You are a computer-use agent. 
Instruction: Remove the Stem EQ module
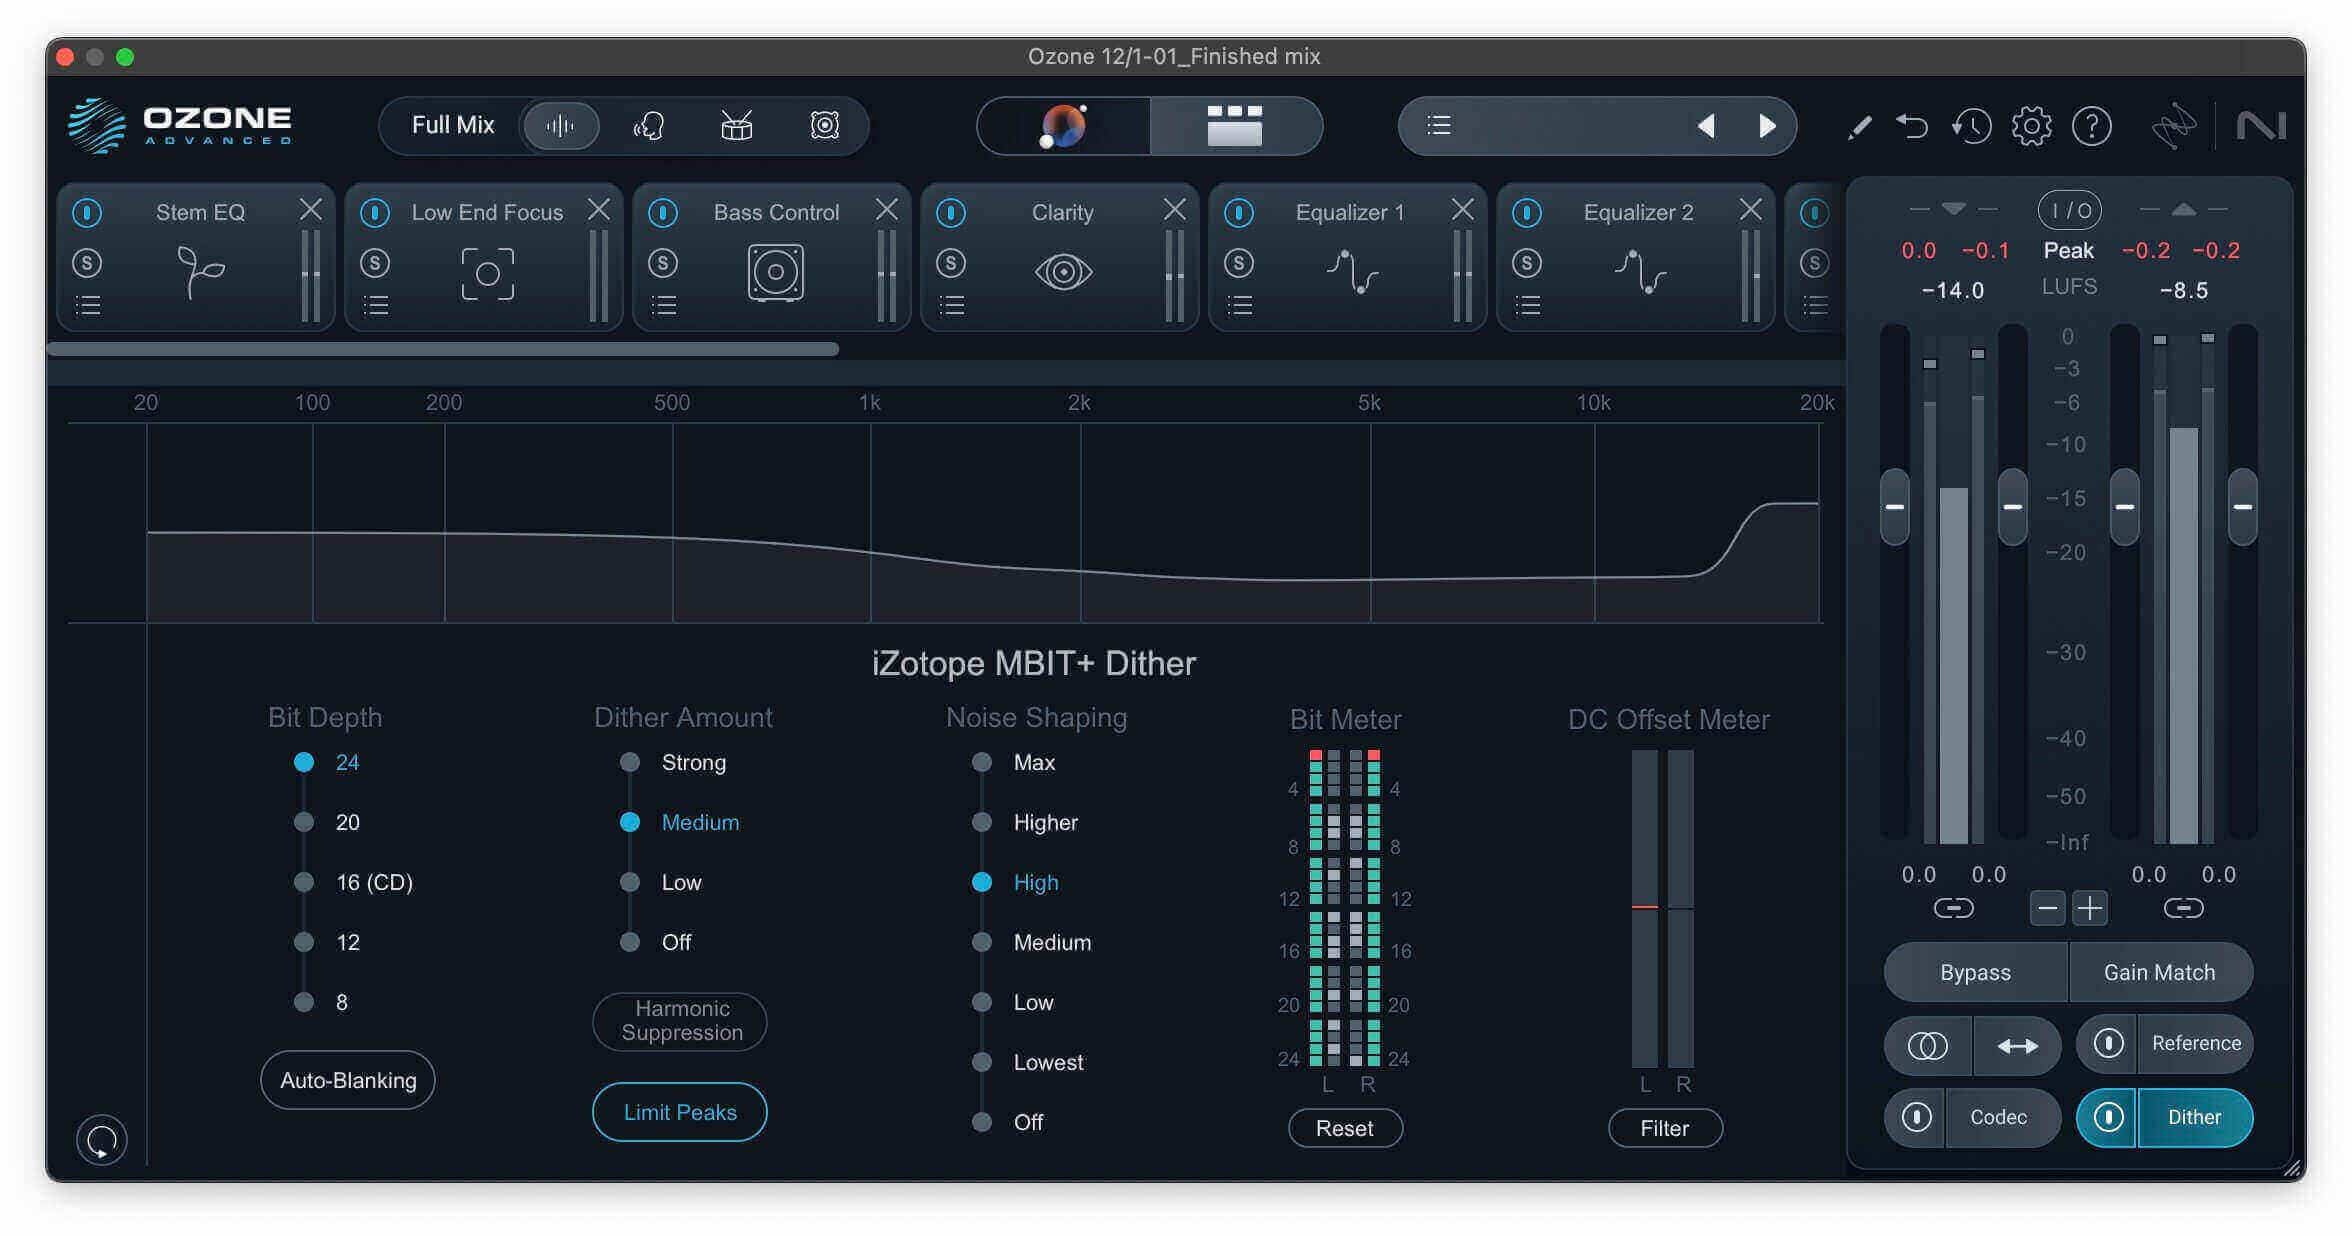click(x=311, y=209)
